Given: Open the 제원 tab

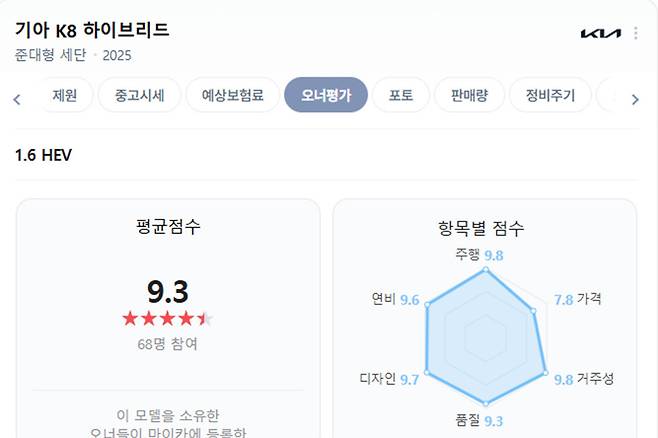Looking at the screenshot, I should [65, 96].
